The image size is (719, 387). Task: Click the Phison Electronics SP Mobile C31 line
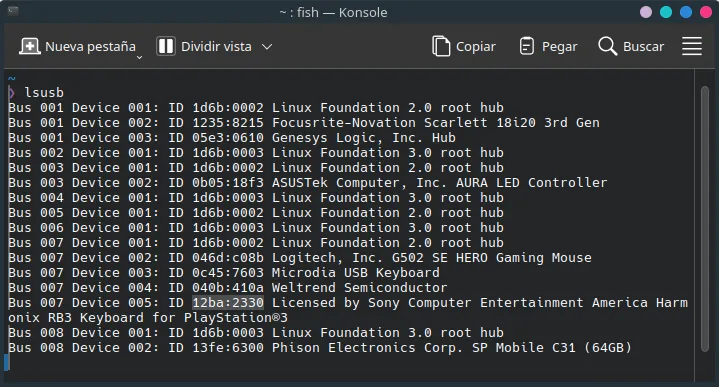(x=320, y=348)
